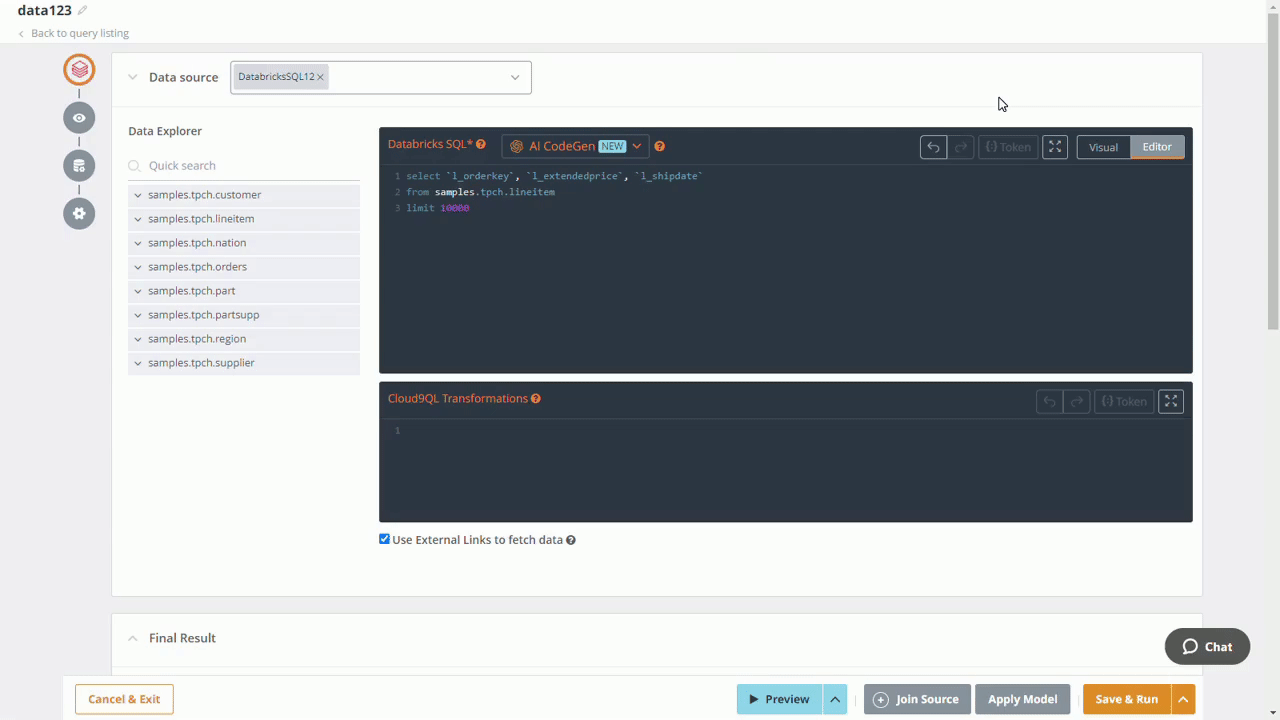Click the Preview button

[779, 699]
